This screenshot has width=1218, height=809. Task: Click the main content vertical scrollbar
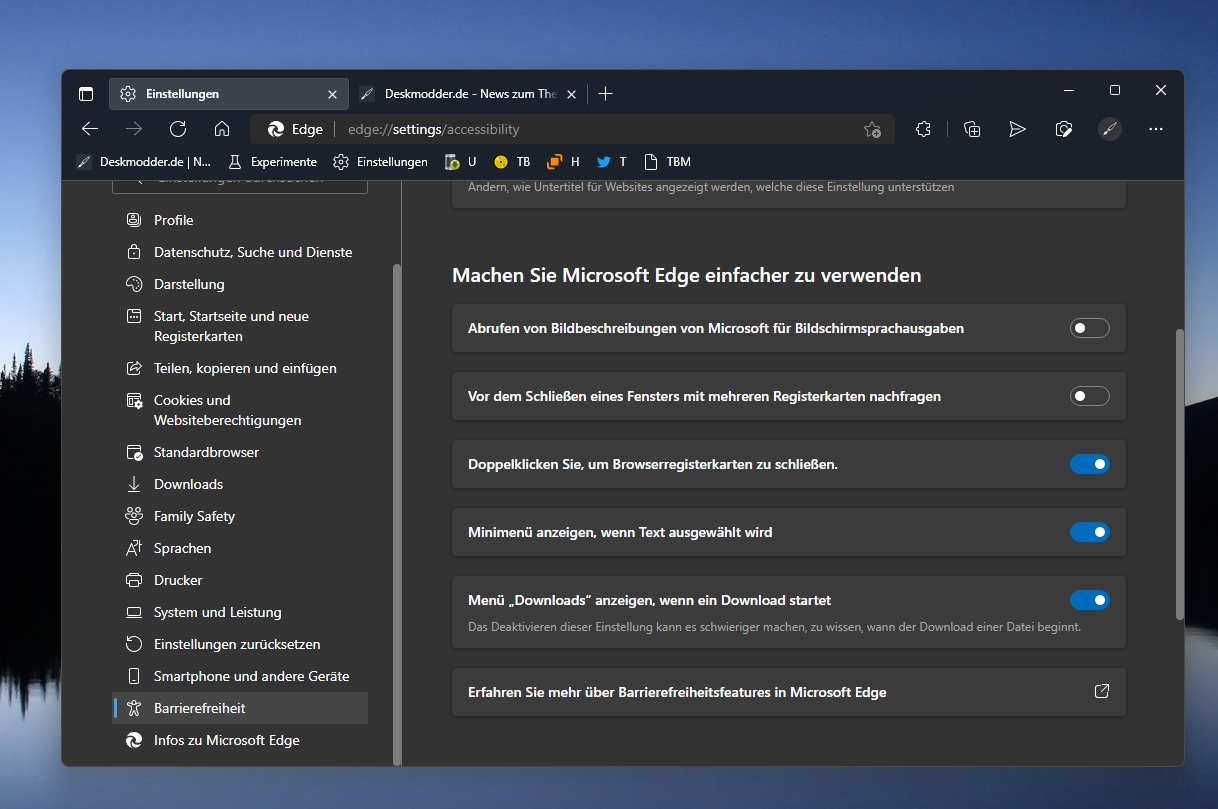[1179, 474]
